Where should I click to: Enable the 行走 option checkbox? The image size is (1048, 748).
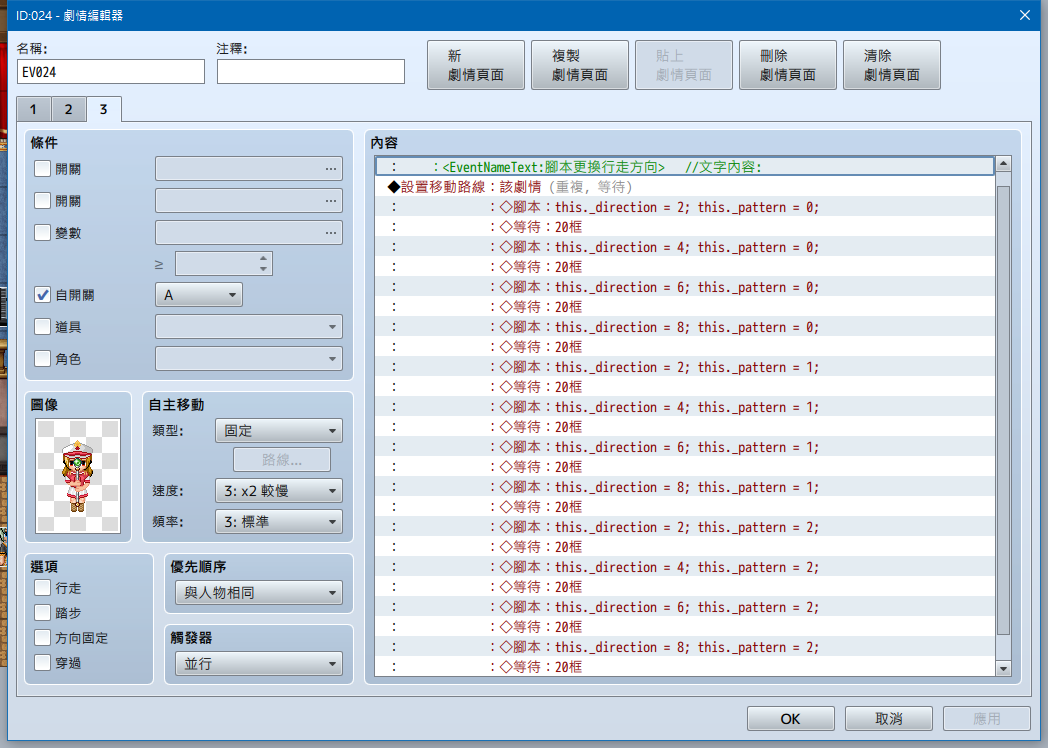coord(42,588)
